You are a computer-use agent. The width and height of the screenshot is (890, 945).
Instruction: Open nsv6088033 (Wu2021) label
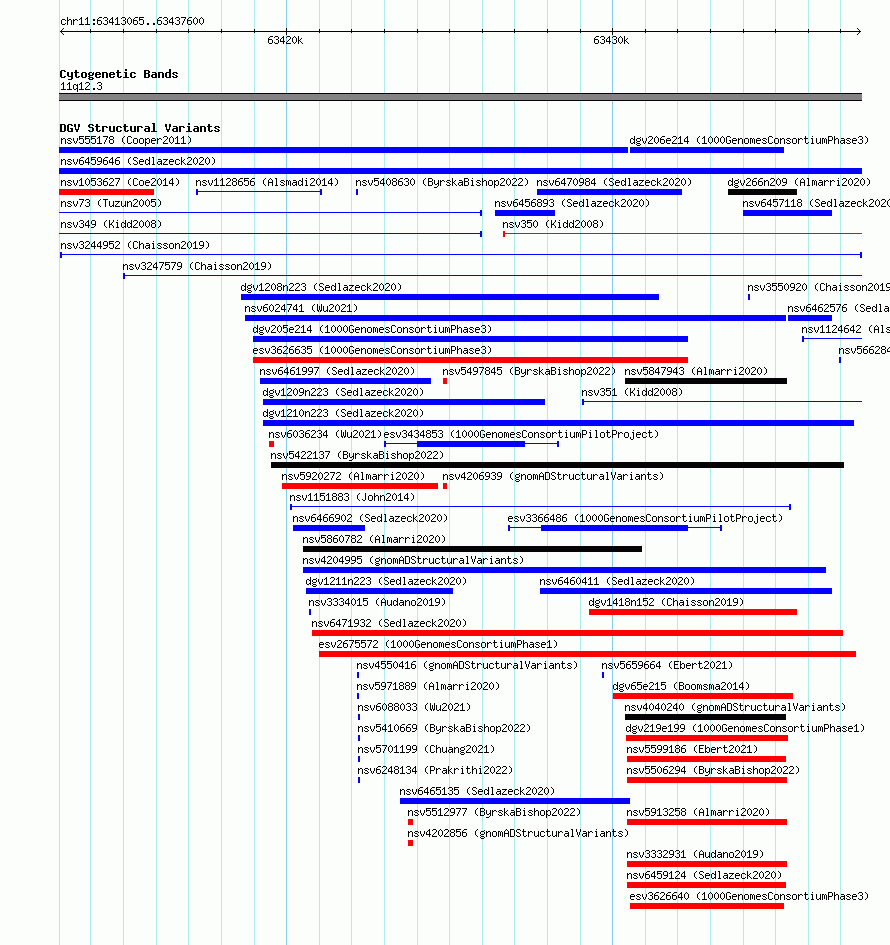tap(414, 708)
